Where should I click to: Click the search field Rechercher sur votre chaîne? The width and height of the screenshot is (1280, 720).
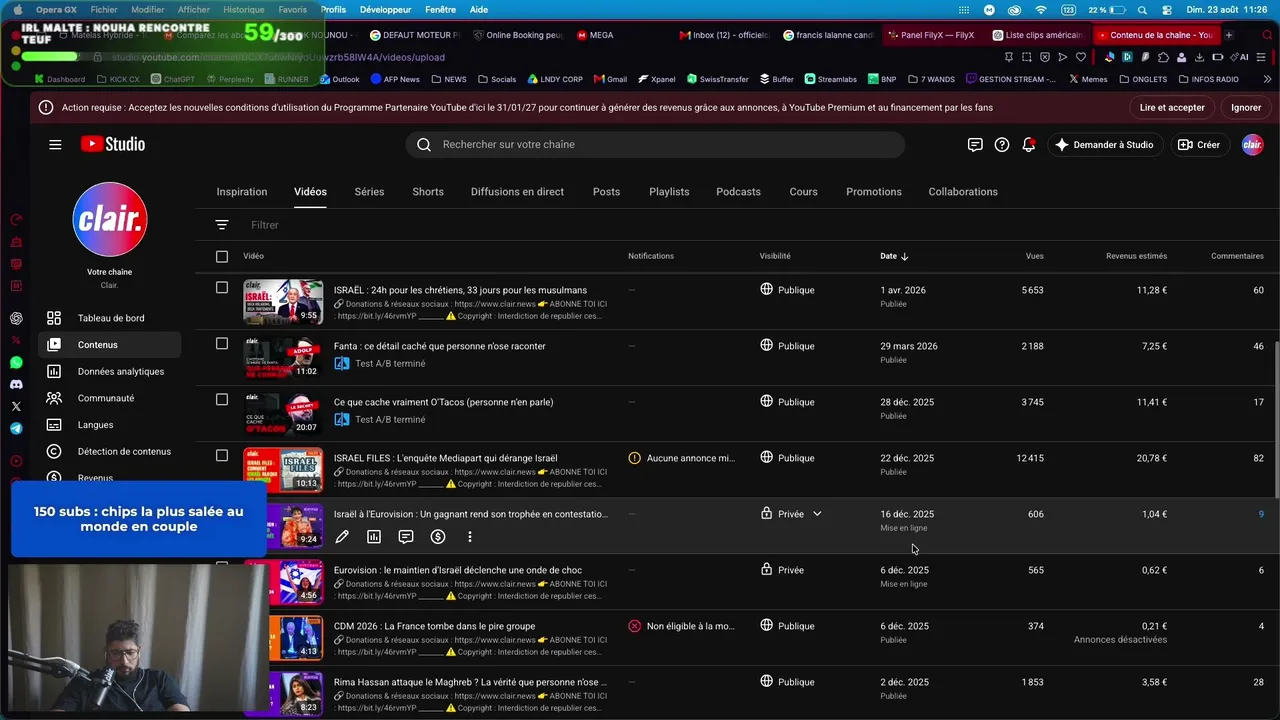(x=655, y=145)
